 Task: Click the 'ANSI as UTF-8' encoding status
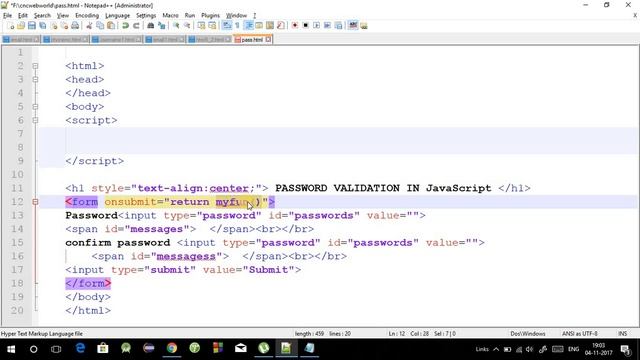(580, 333)
